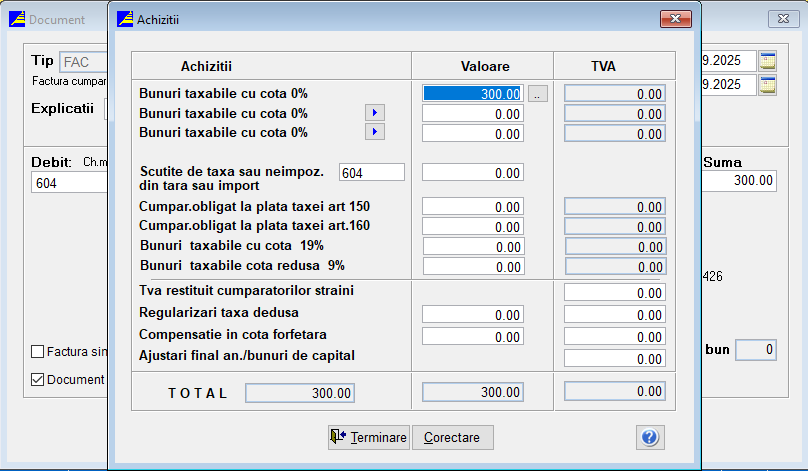Focus Valoare field for cota redusa 9%
This screenshot has width=808, height=471.
473,266
